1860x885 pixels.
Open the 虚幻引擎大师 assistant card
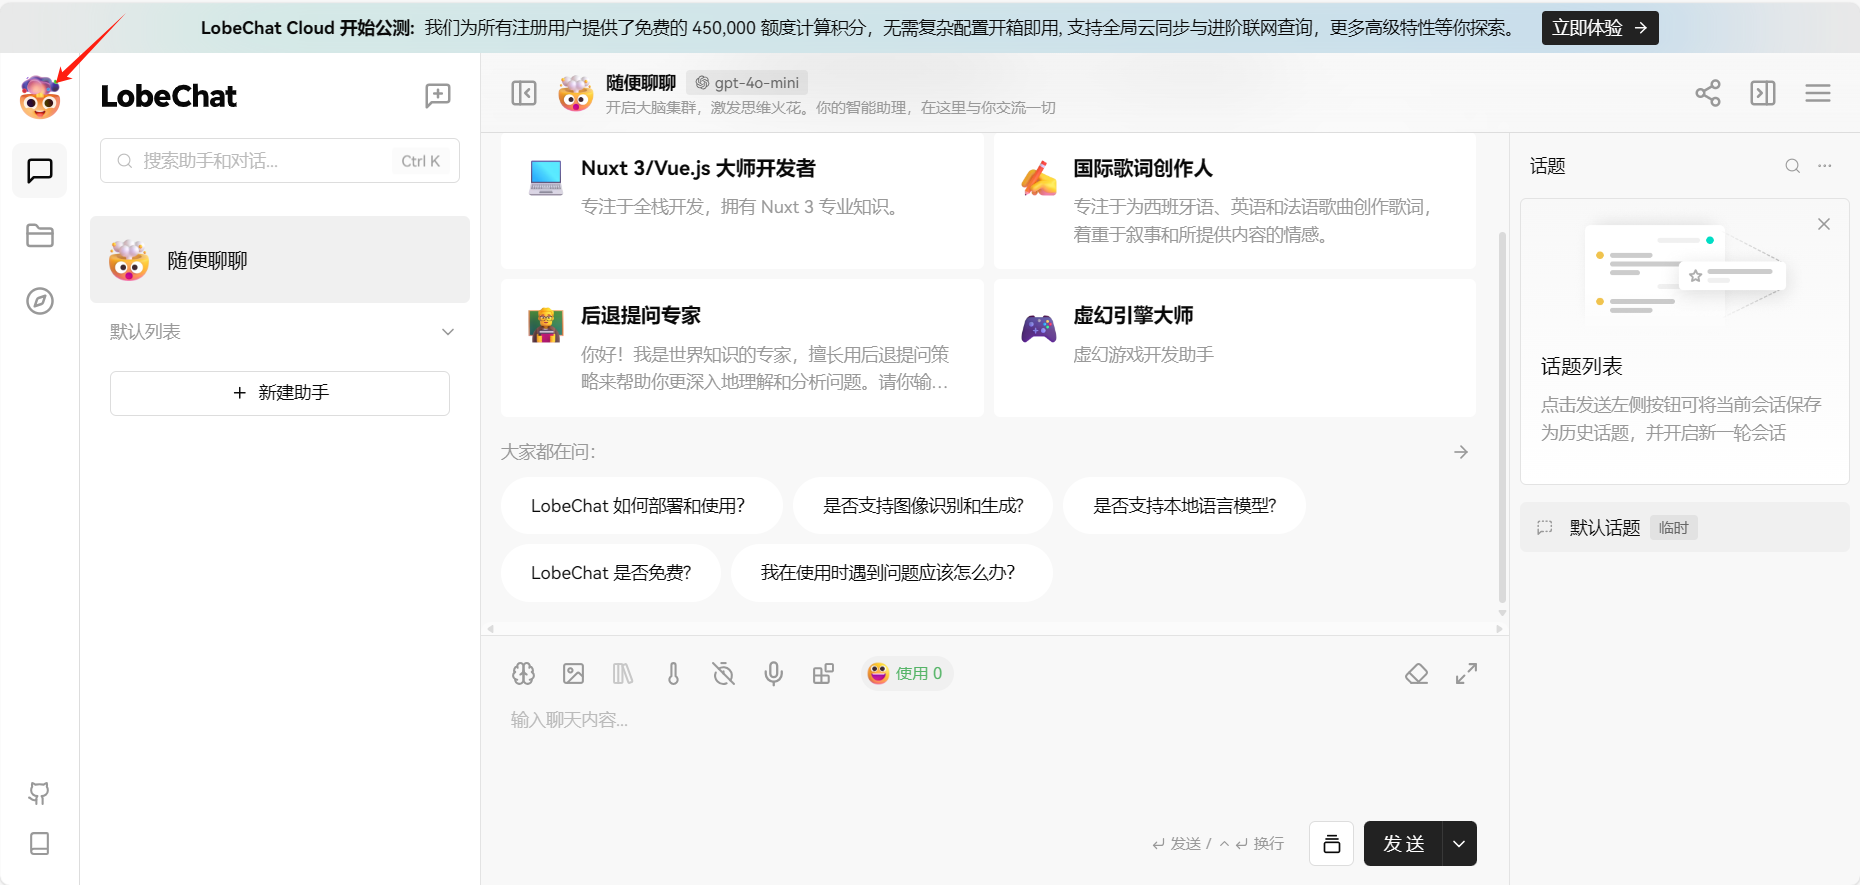(x=1235, y=348)
